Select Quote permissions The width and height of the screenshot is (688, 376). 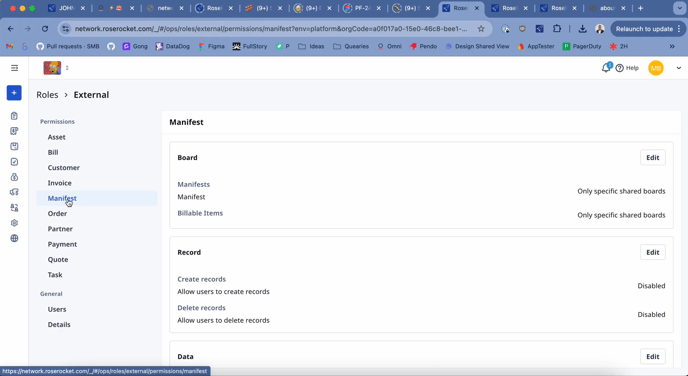point(58,260)
